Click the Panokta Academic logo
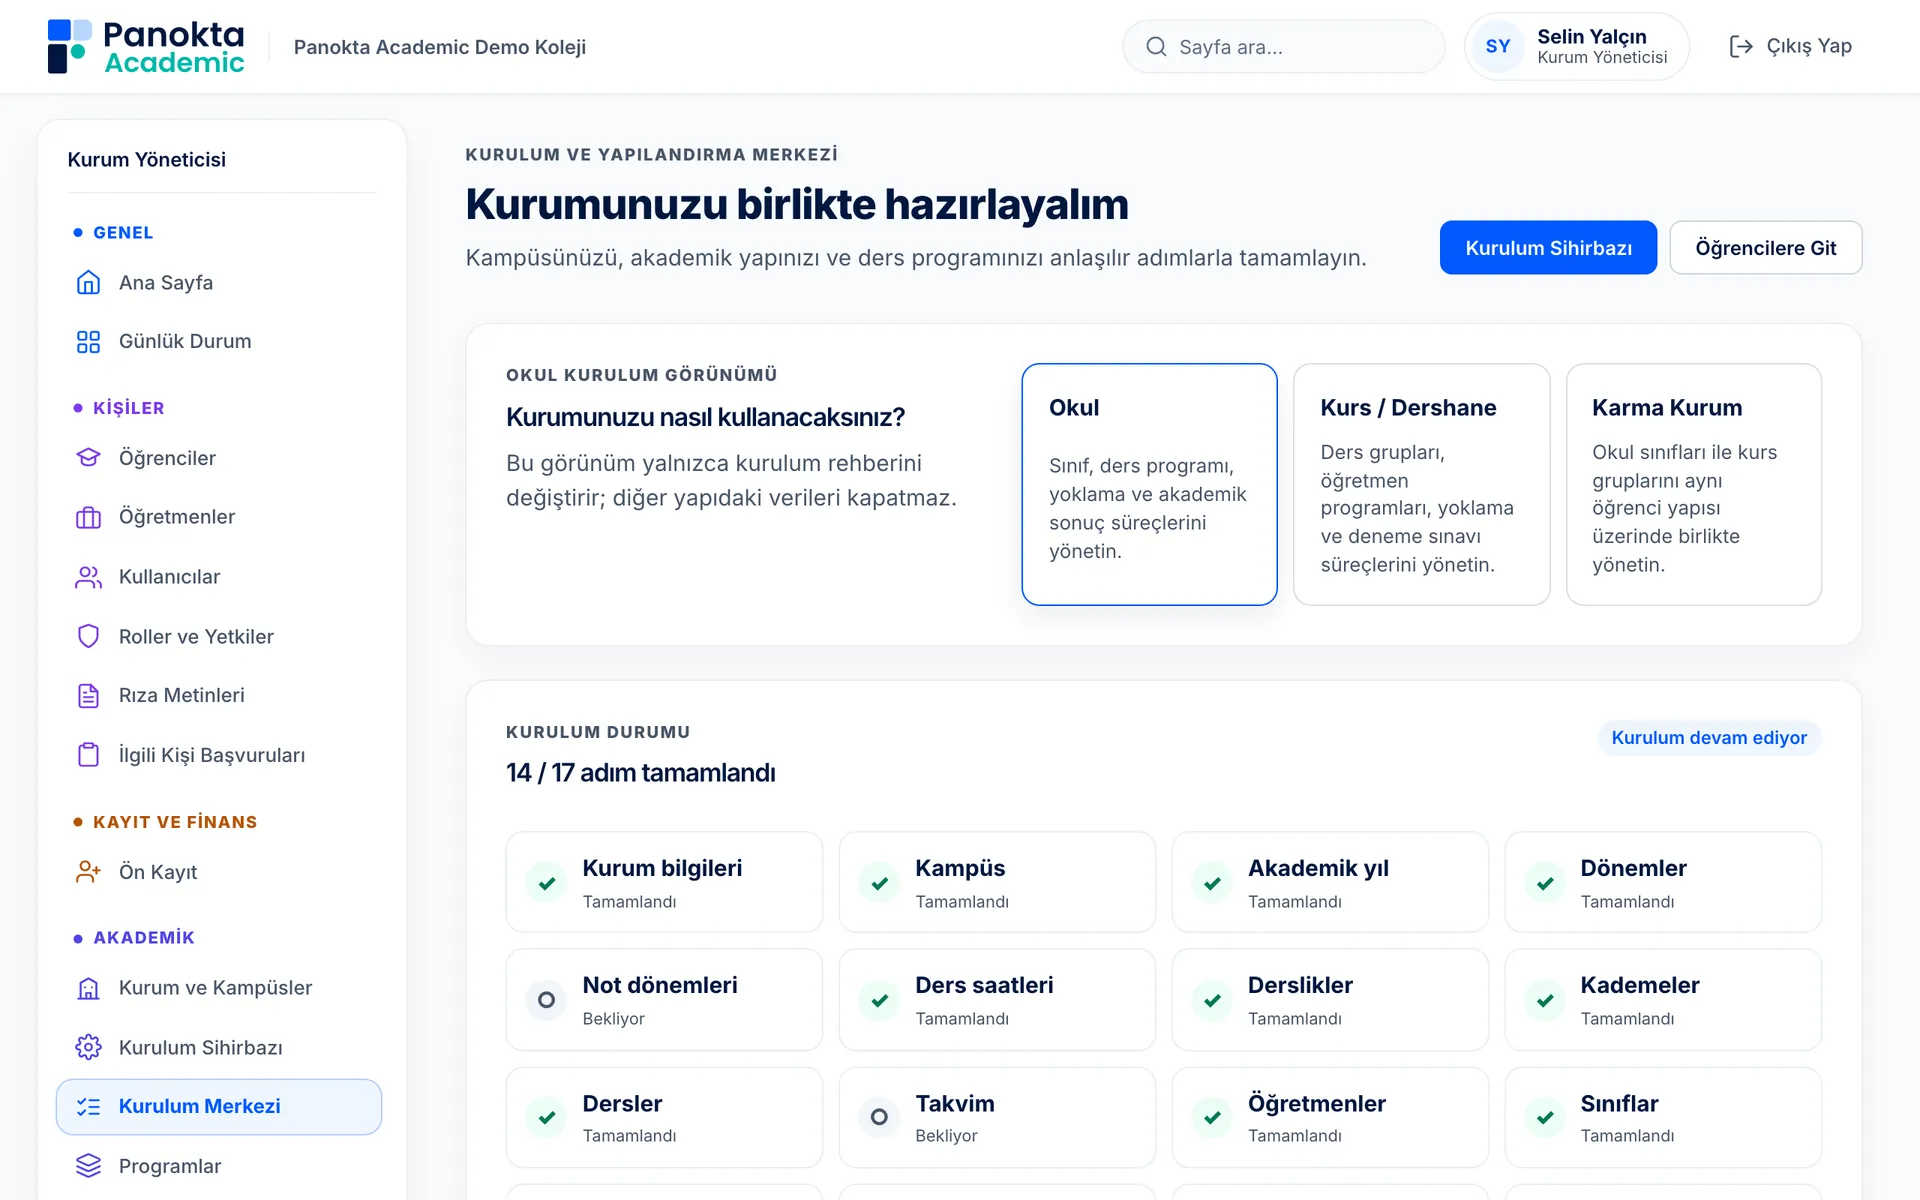Image resolution: width=1920 pixels, height=1200 pixels. (146, 47)
